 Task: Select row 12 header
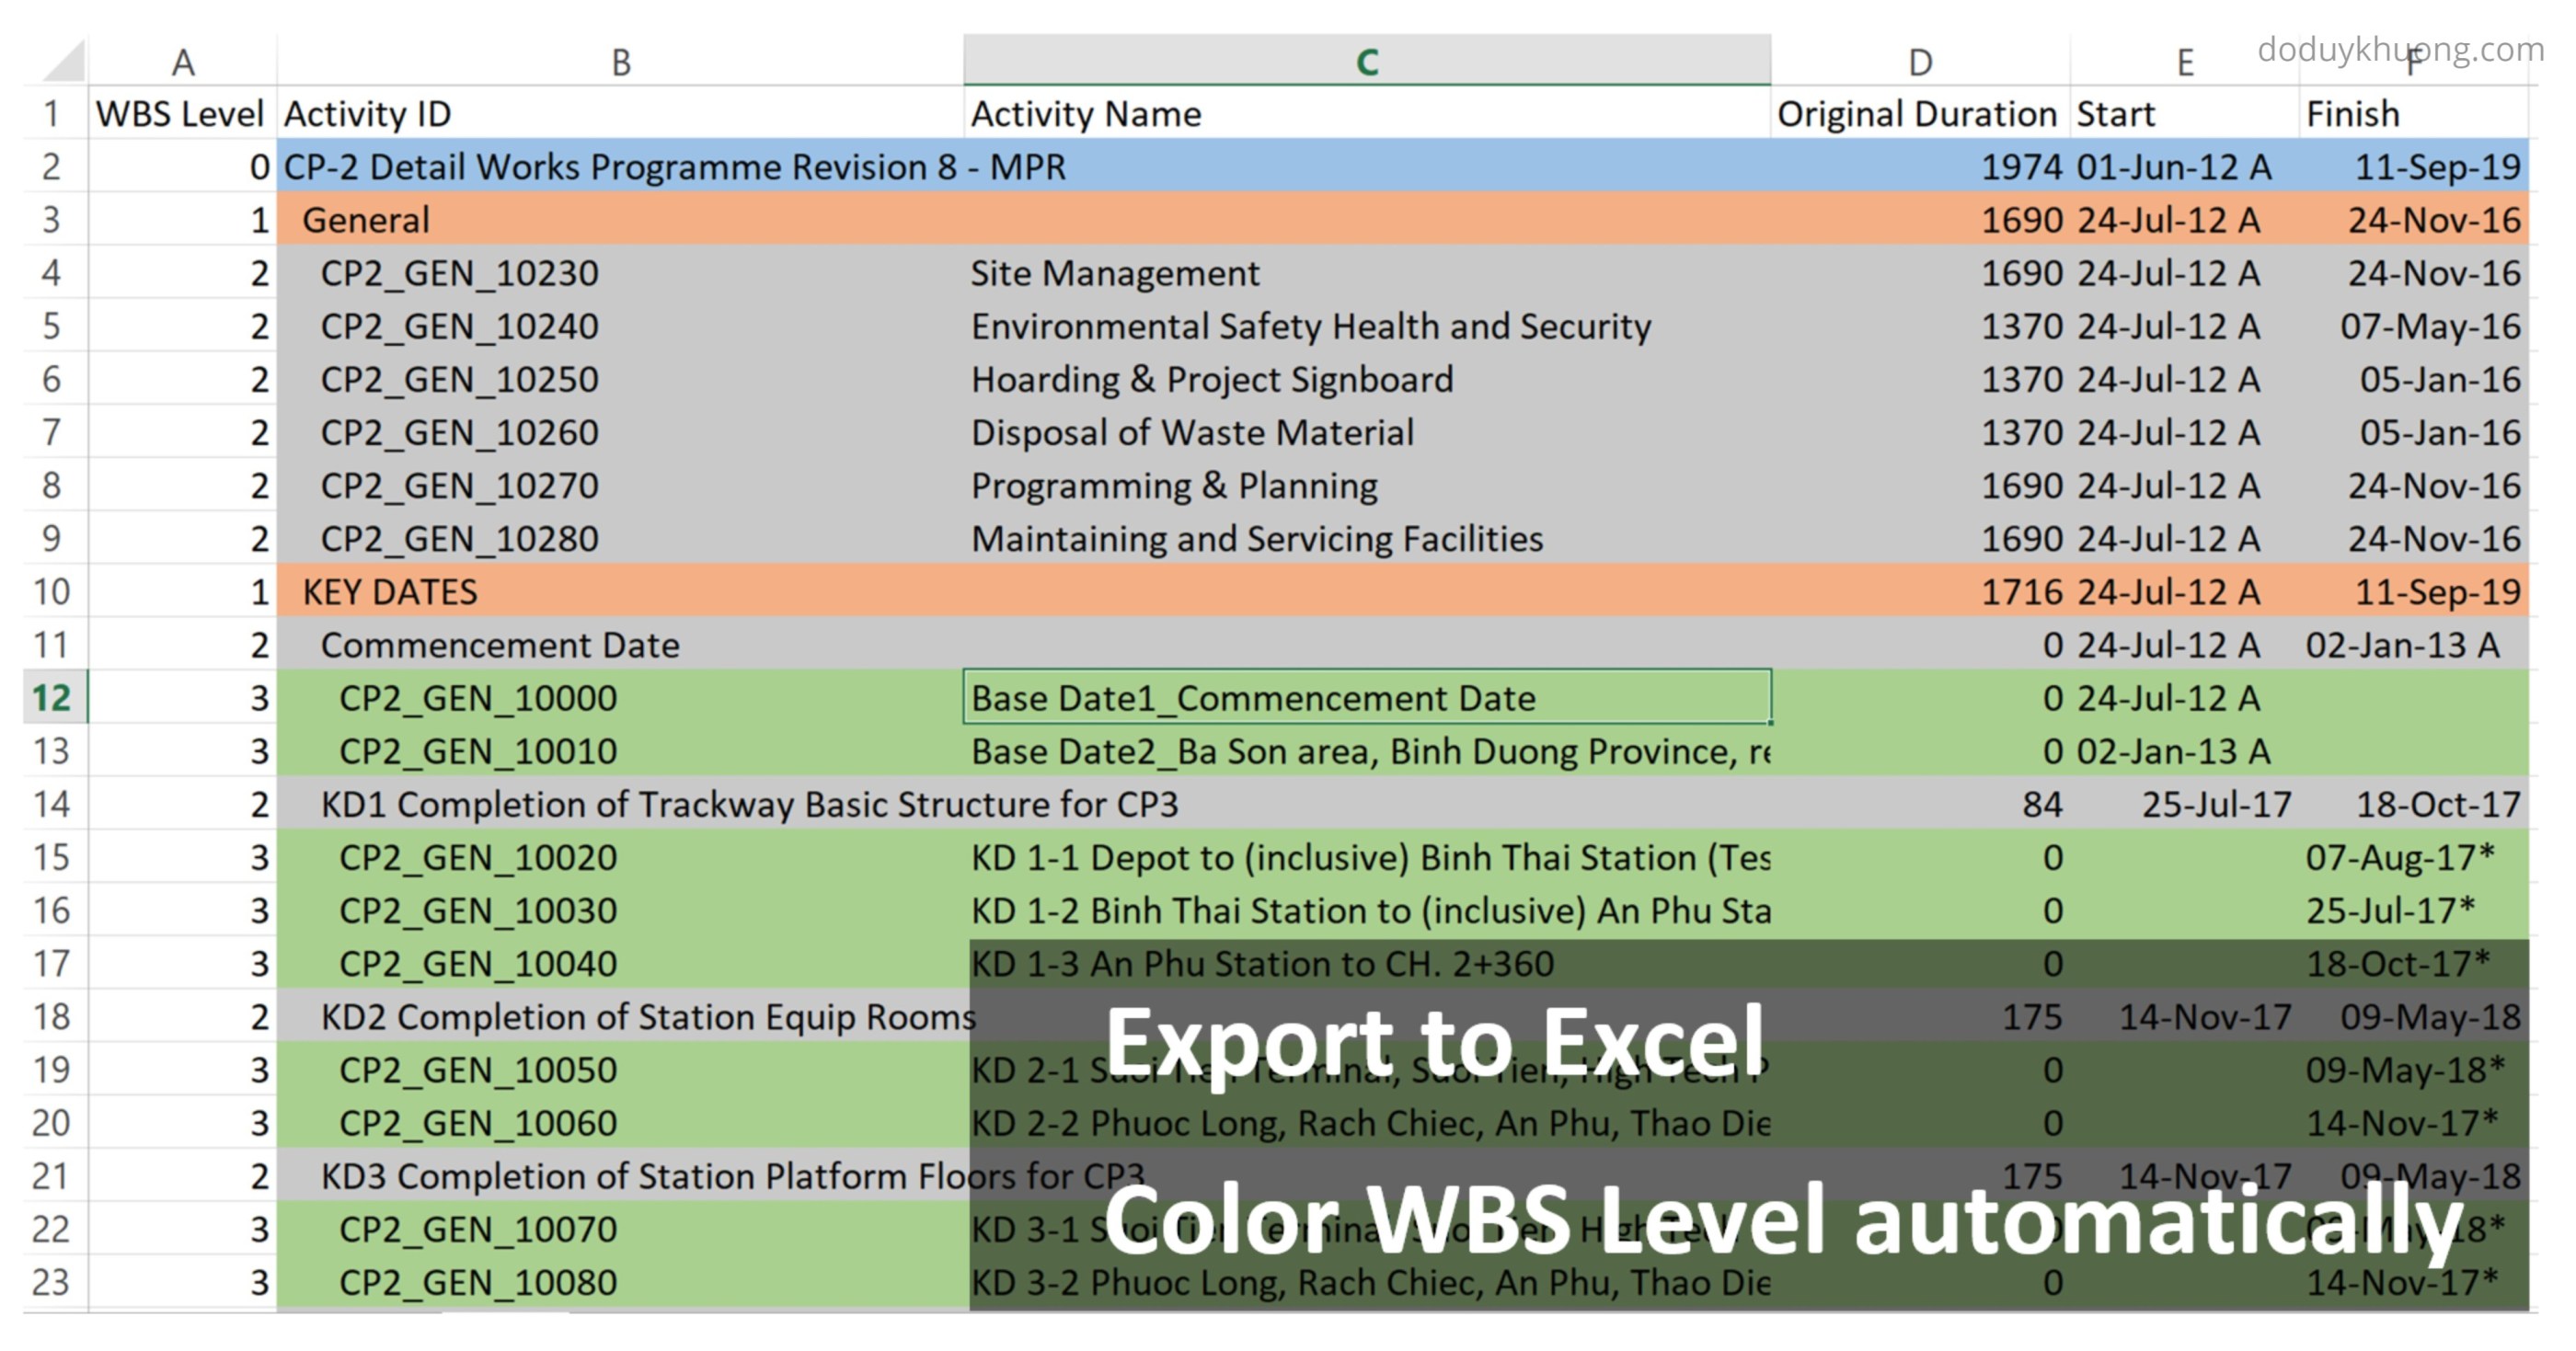[52, 698]
